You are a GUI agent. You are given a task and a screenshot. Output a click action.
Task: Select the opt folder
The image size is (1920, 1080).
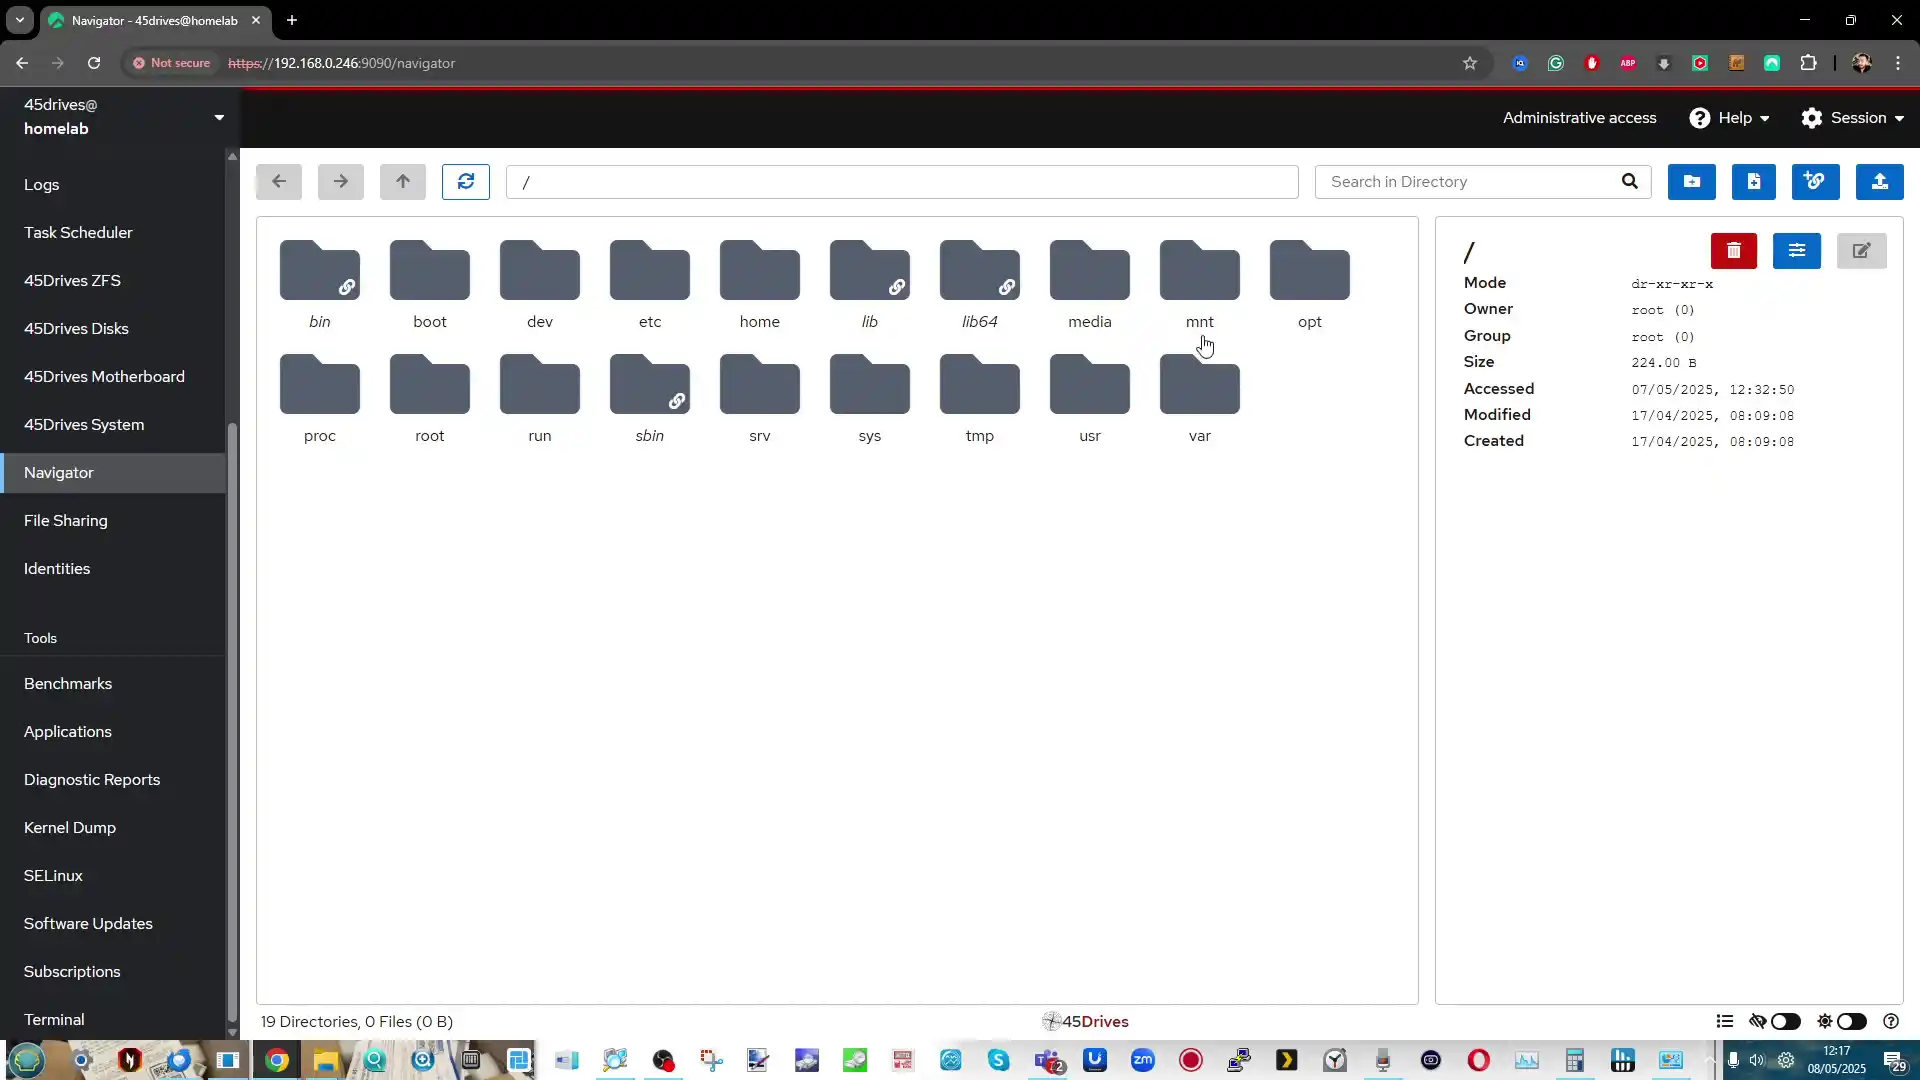coord(1310,284)
